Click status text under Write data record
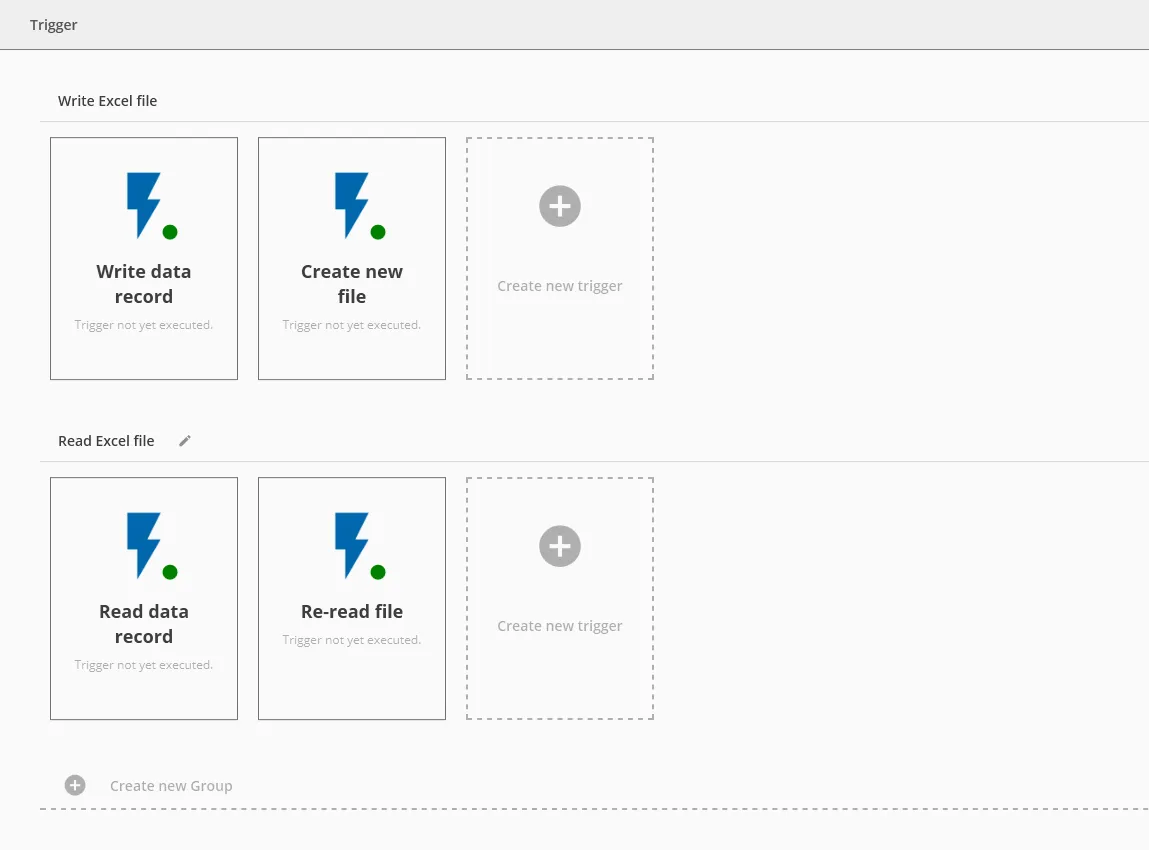1149x850 pixels. [144, 325]
